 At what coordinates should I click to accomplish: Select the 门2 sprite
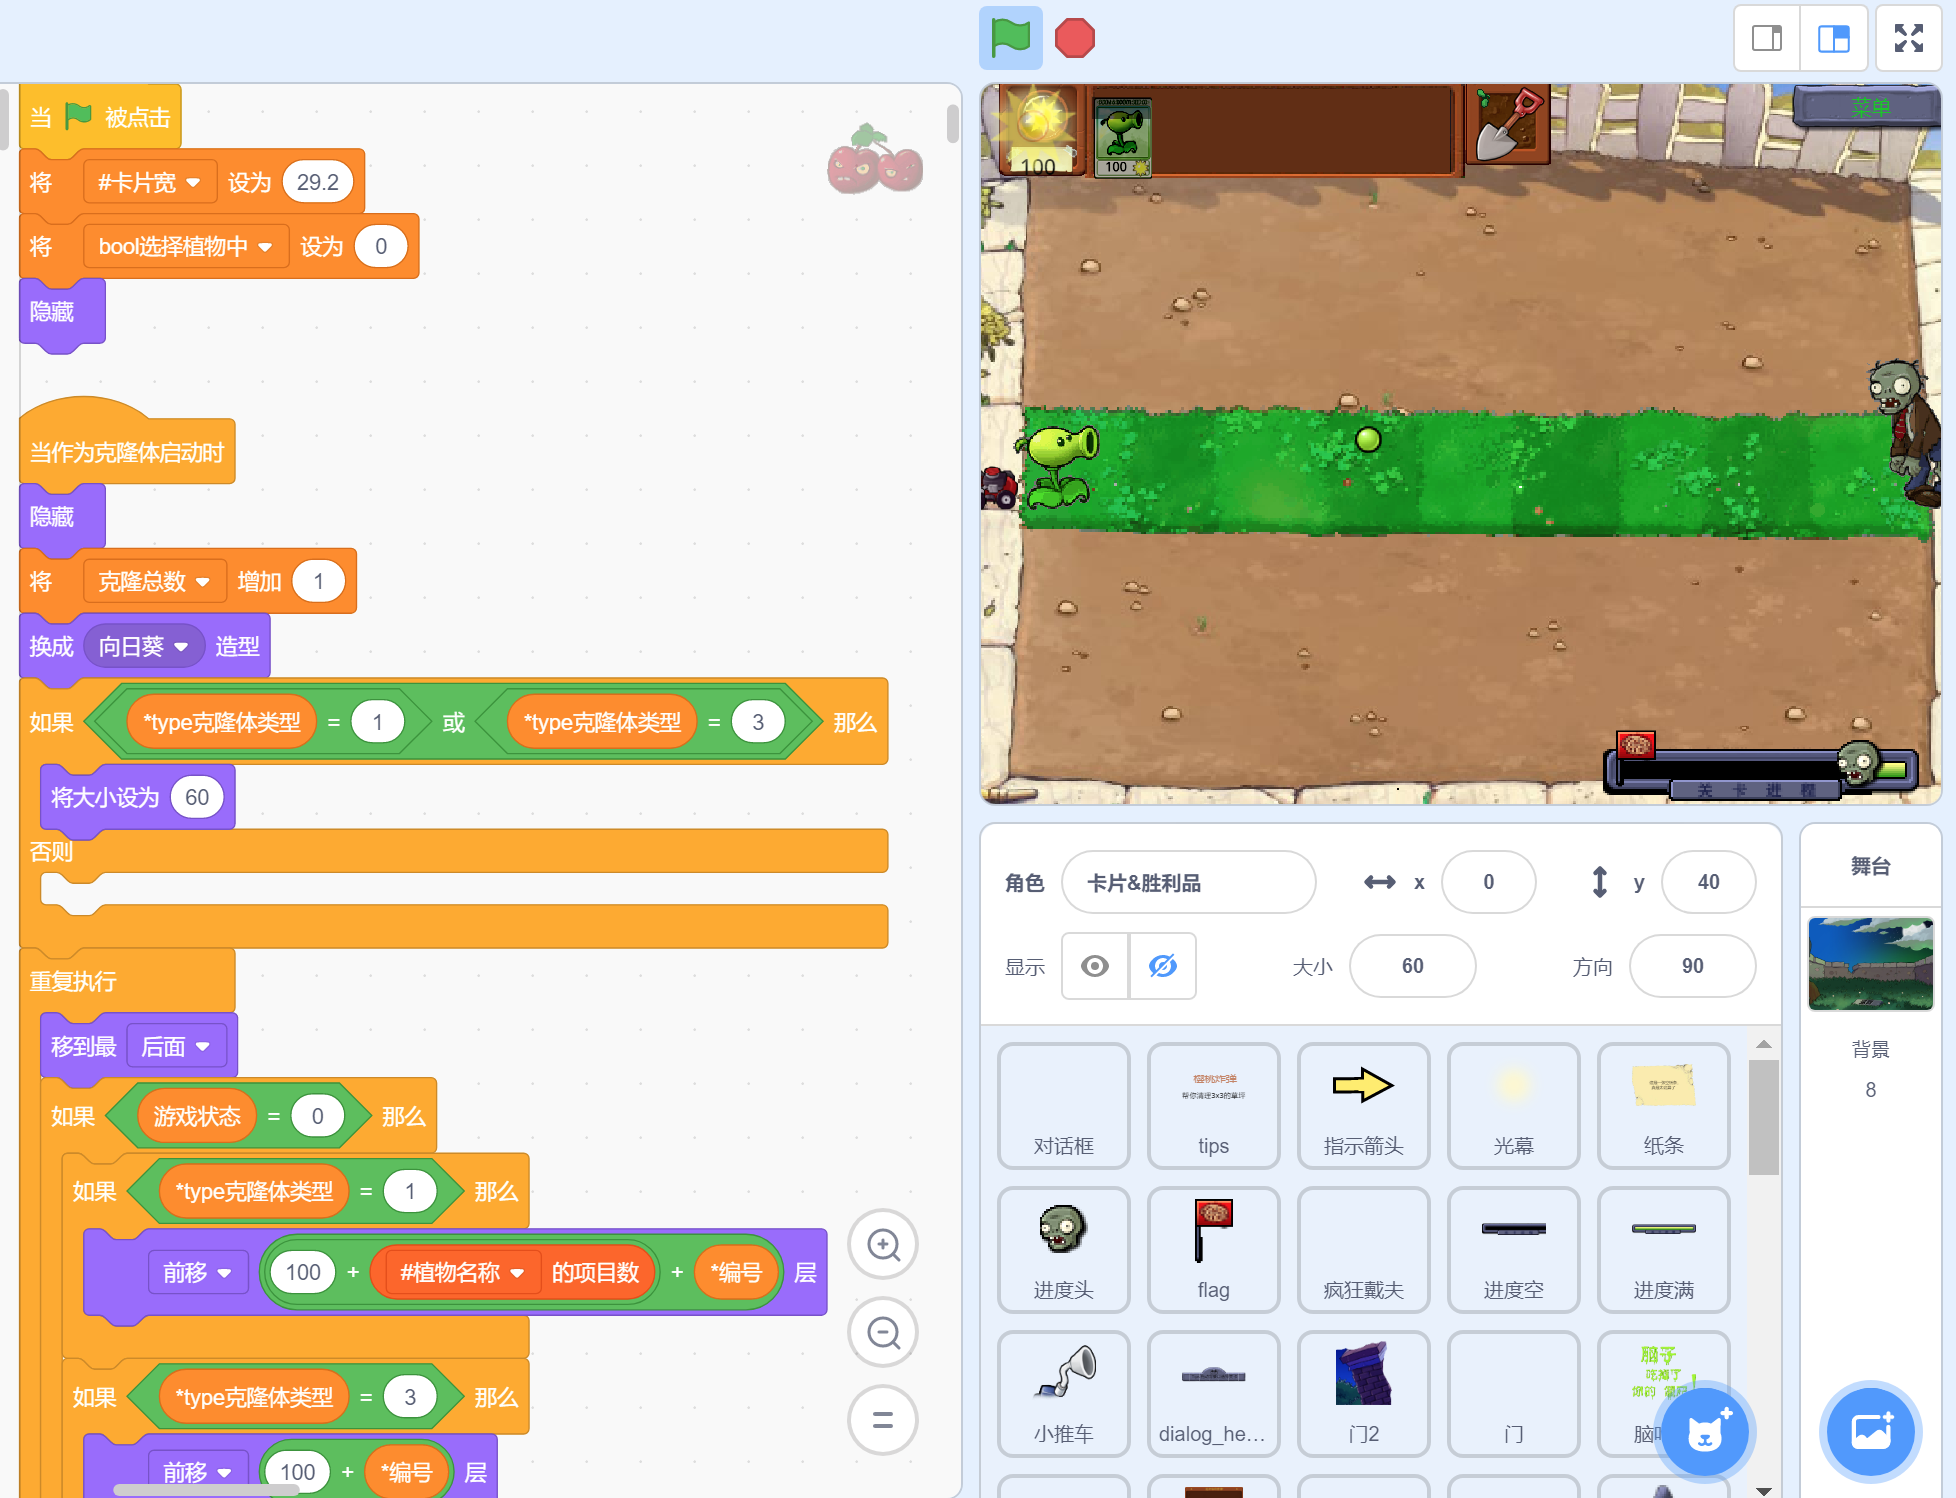1364,1394
